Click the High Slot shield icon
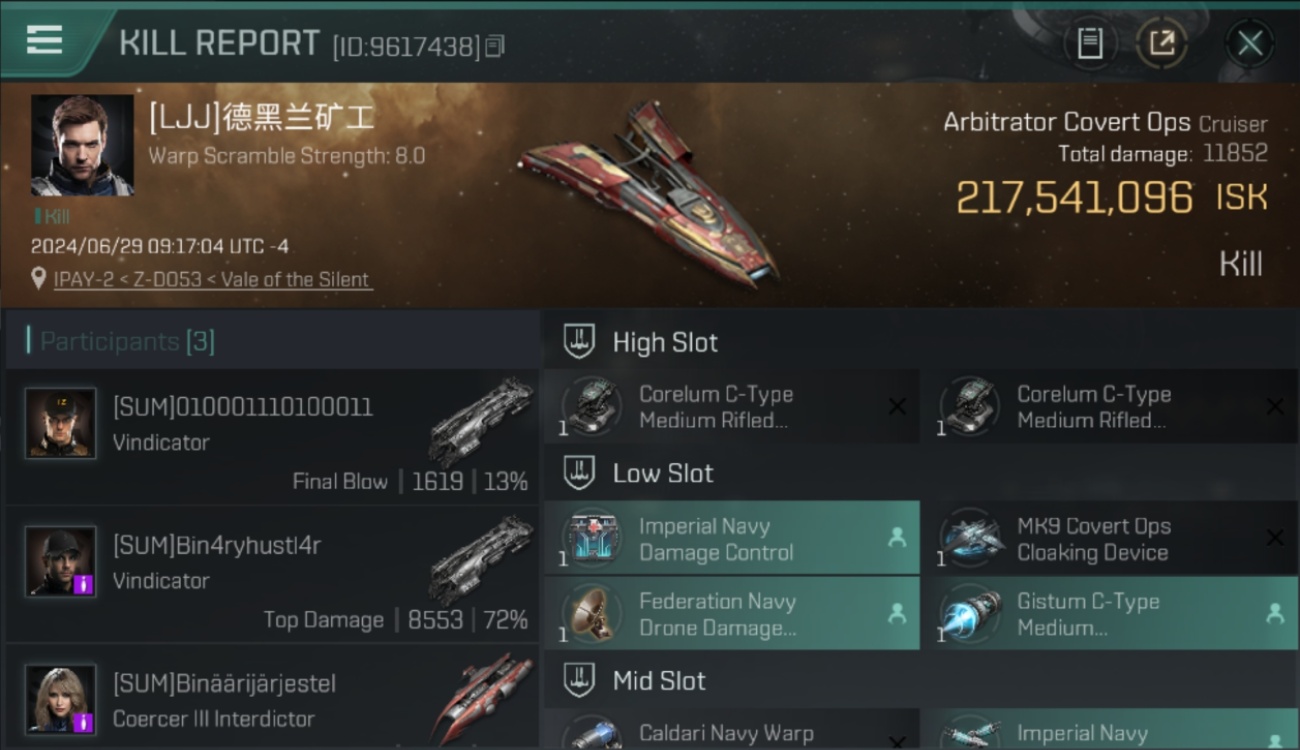Viewport: 1300px width, 750px height. click(x=579, y=342)
